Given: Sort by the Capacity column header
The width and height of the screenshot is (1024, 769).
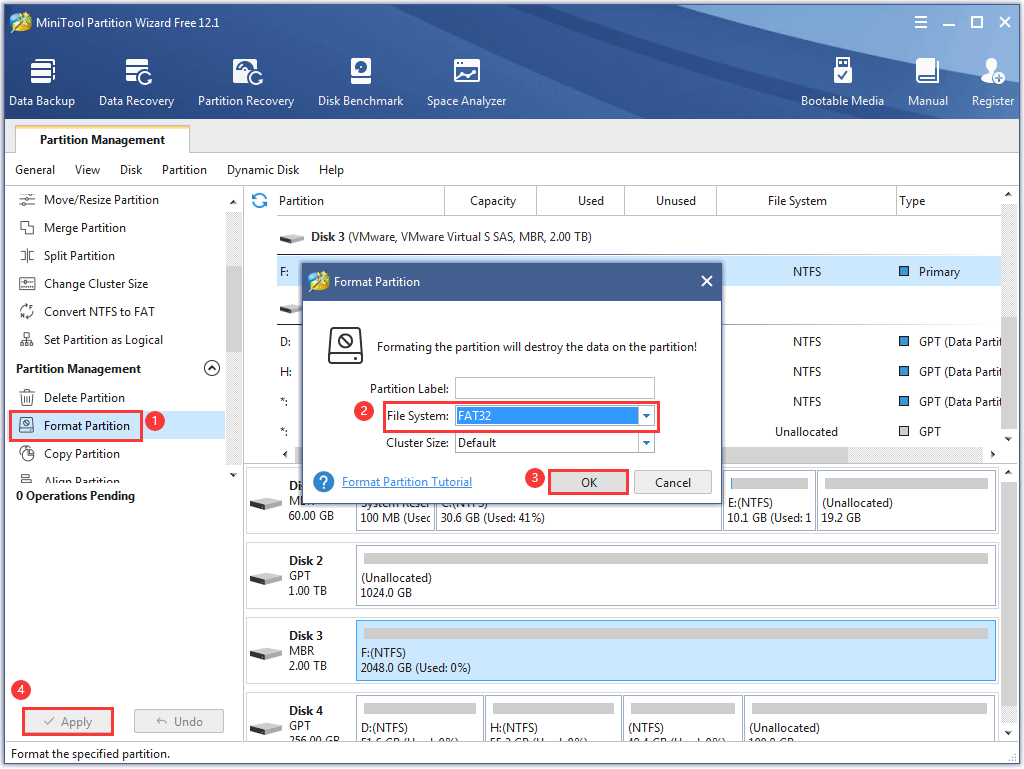Looking at the screenshot, I should (492, 200).
